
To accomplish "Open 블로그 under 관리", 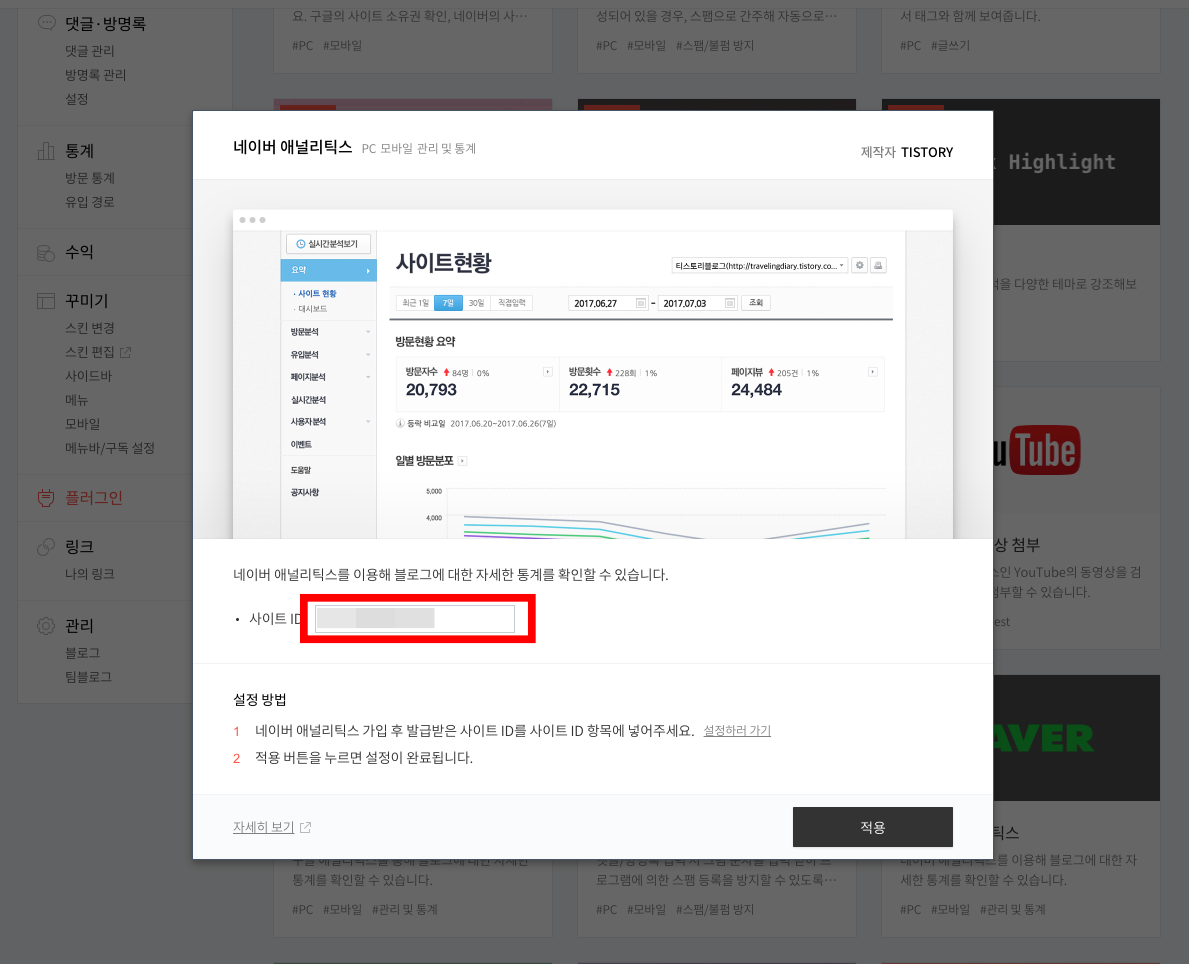I will [83, 653].
